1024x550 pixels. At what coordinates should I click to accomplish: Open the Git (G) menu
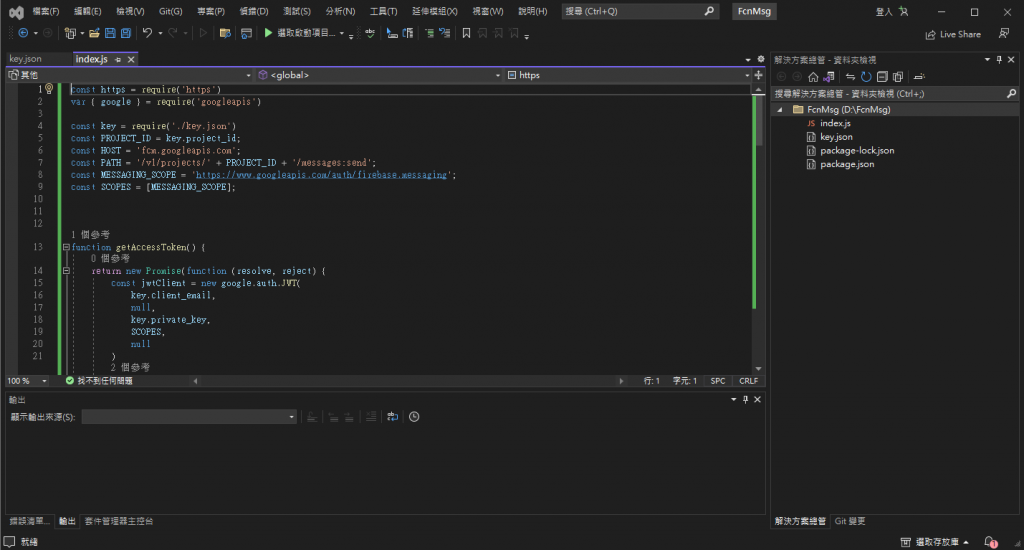(x=170, y=11)
